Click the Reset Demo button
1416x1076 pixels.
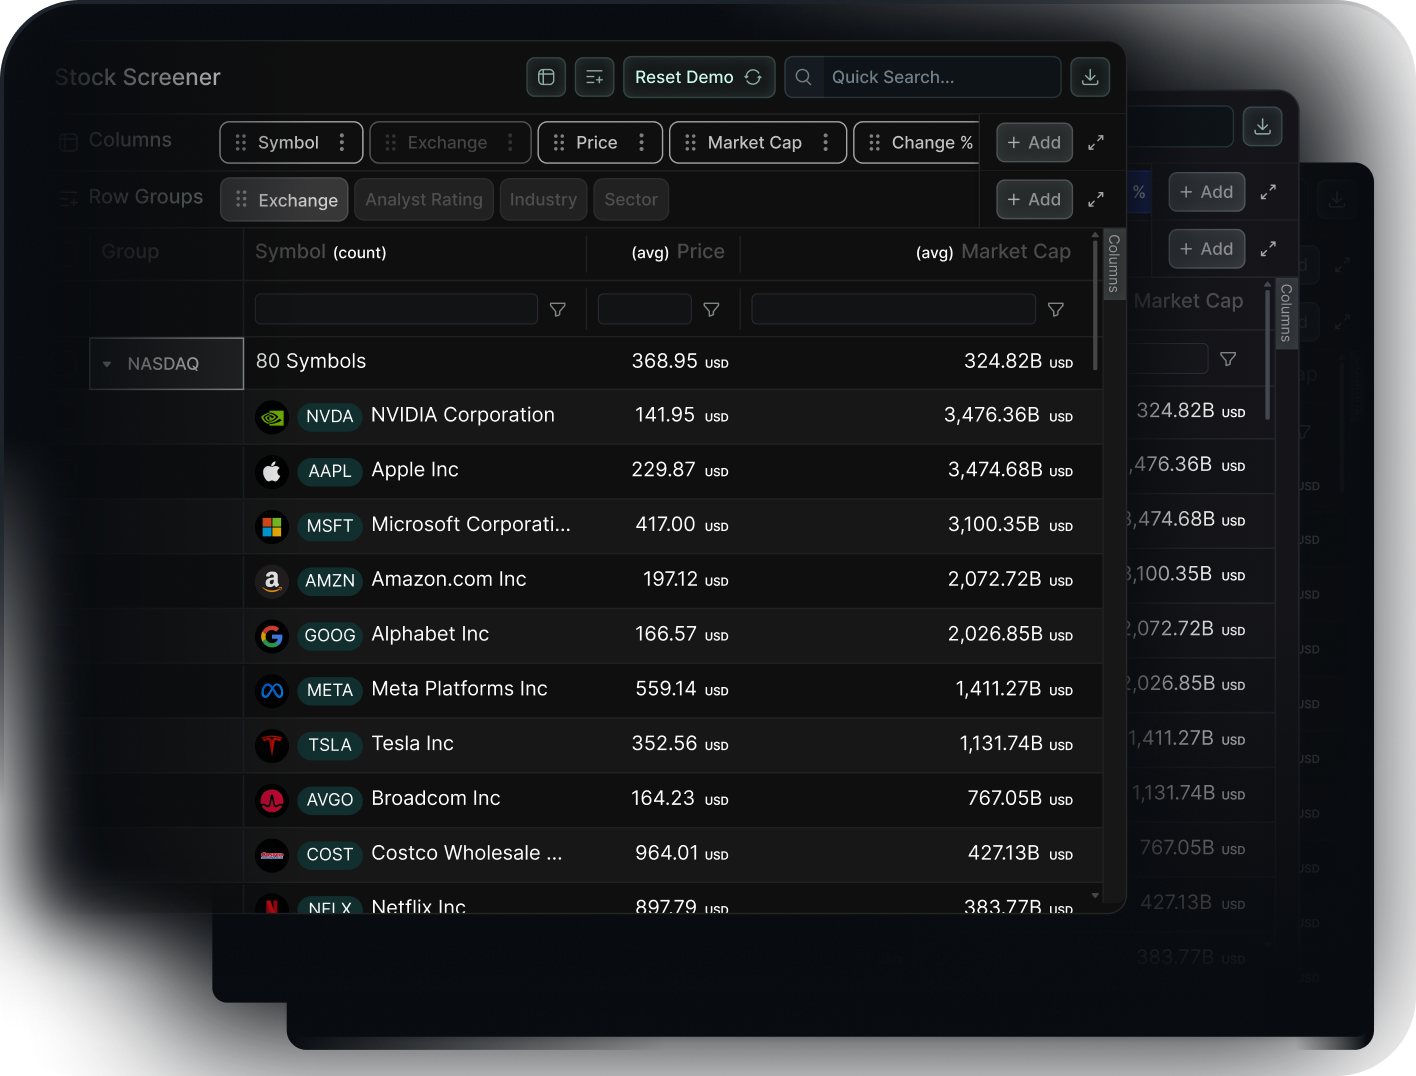click(x=698, y=77)
